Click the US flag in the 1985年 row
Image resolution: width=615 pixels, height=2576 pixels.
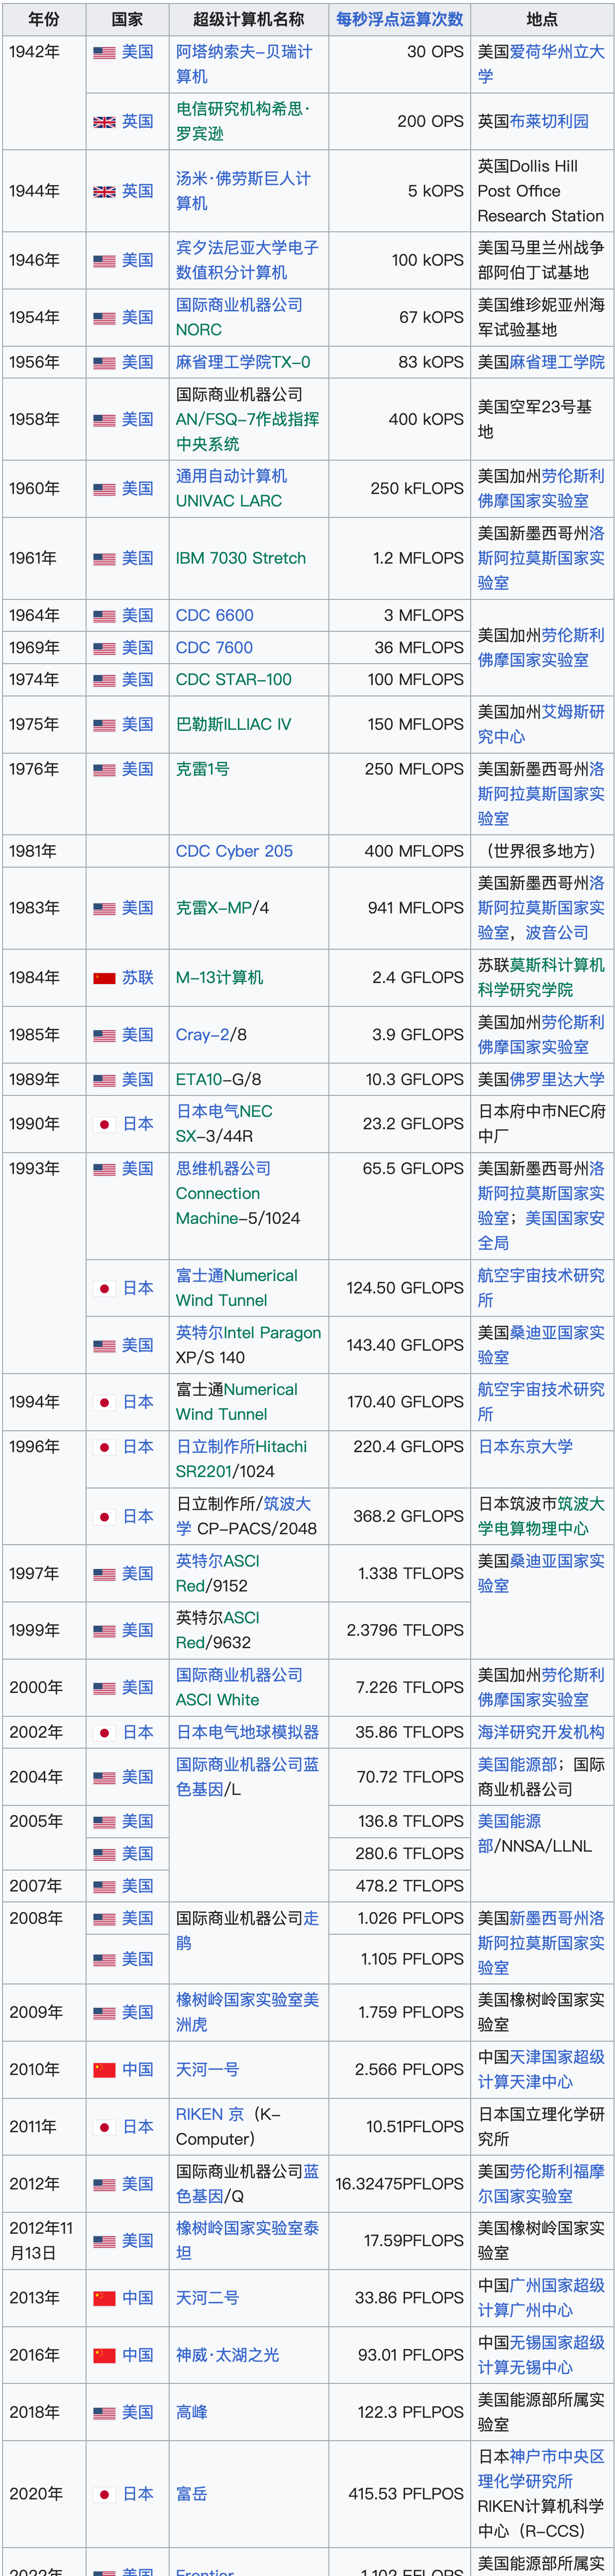[x=104, y=1036]
